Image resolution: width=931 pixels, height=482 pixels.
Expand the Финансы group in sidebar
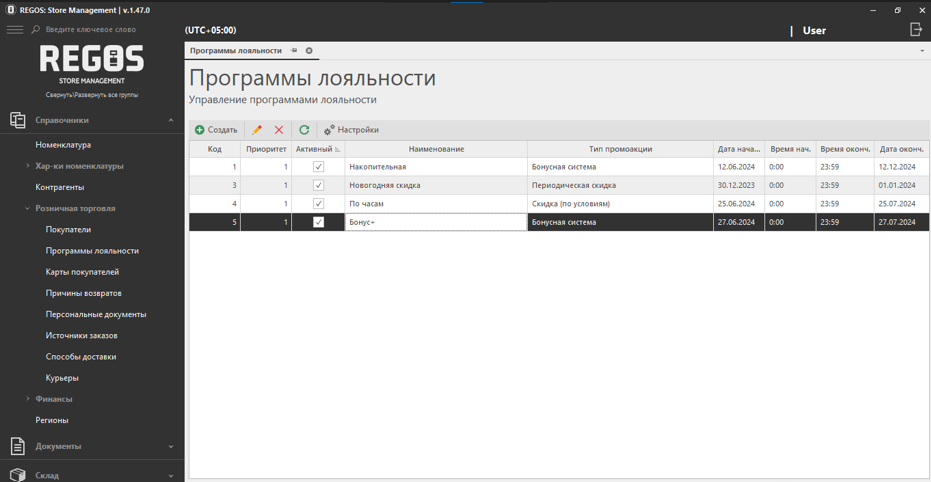[28, 399]
